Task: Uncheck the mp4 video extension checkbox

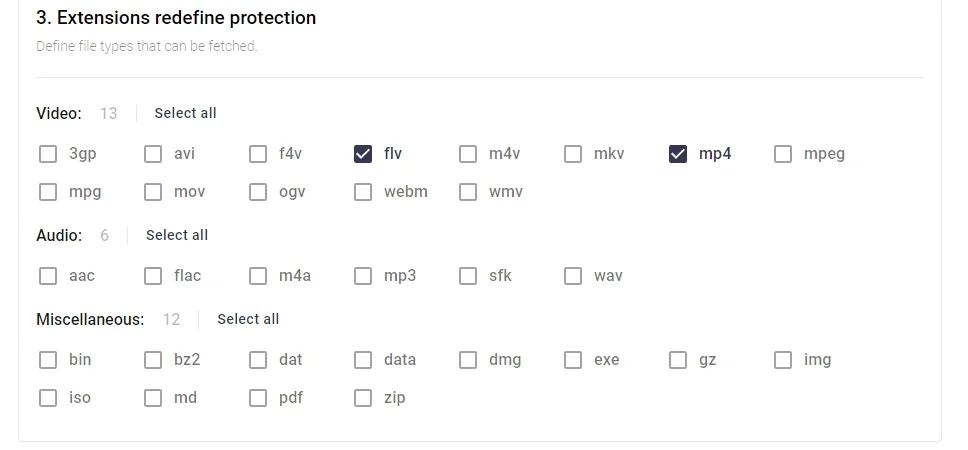Action: tap(678, 154)
